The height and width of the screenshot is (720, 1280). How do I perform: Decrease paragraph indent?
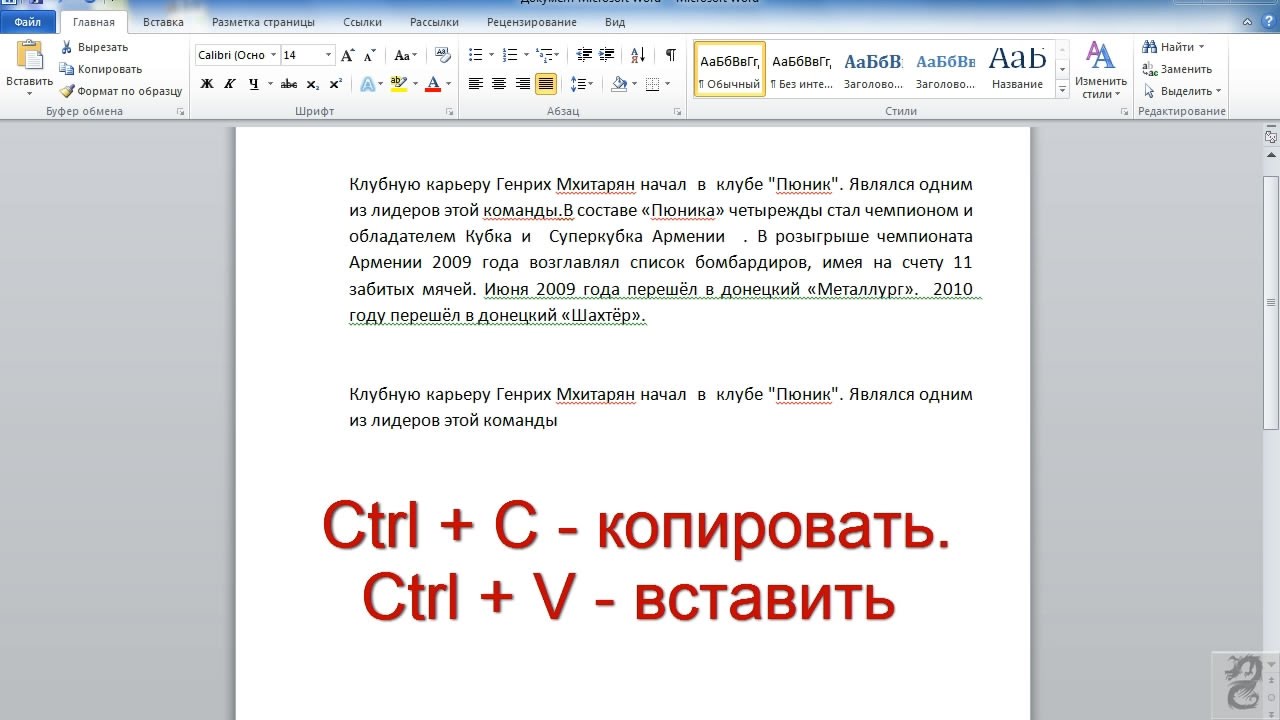(584, 55)
